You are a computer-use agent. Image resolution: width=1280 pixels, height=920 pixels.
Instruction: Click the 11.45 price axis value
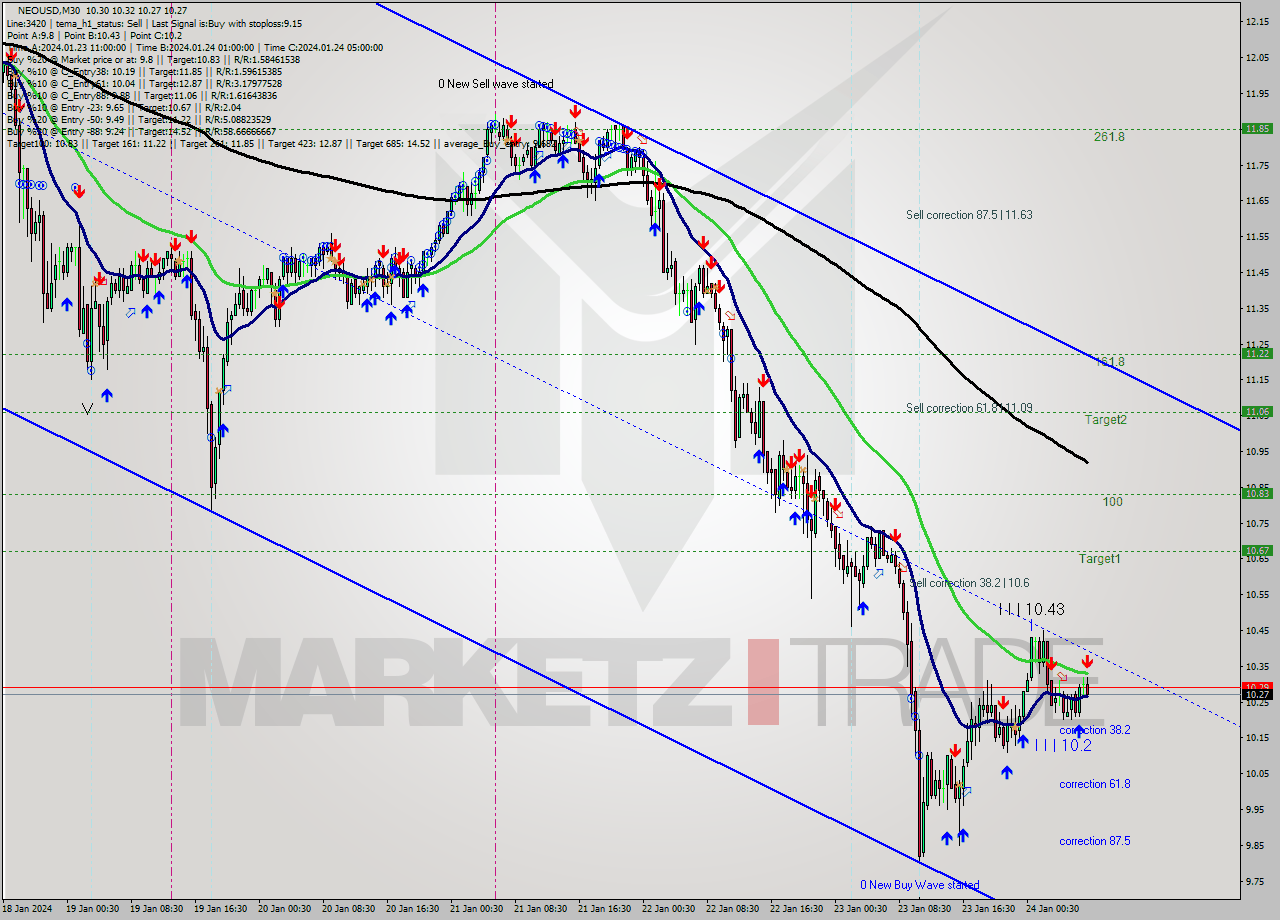pyautogui.click(x=1257, y=272)
